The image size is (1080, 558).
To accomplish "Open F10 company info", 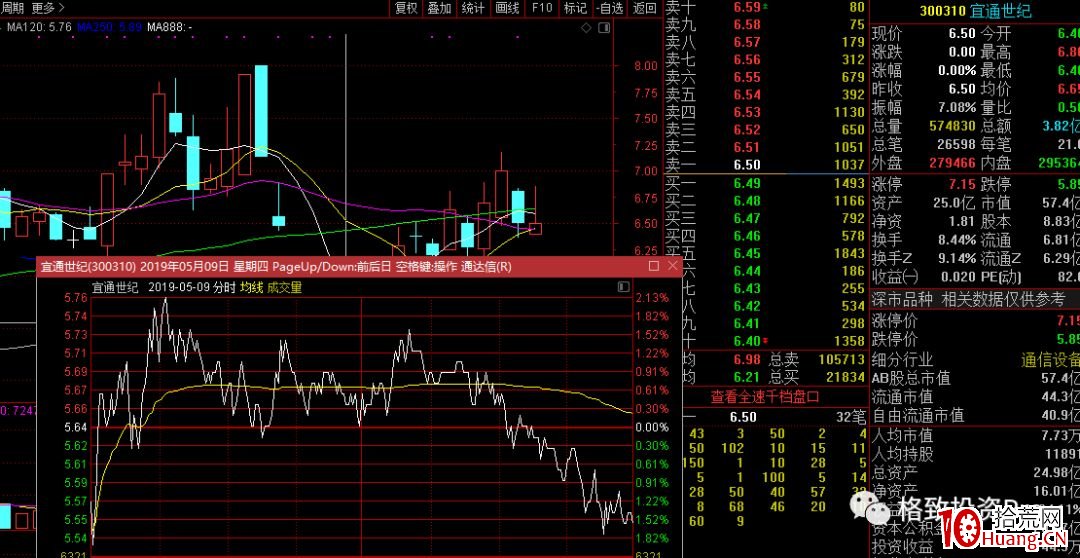I will coord(542,8).
